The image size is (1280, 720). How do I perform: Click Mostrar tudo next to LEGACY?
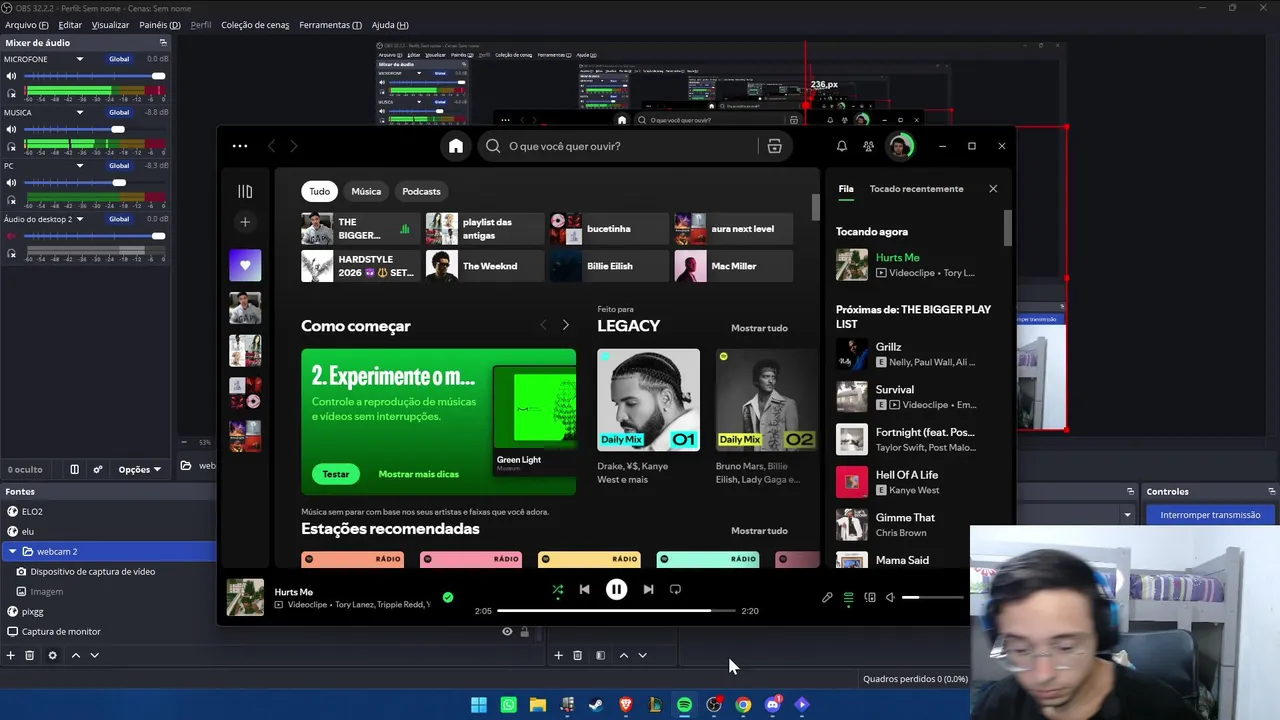pos(759,328)
